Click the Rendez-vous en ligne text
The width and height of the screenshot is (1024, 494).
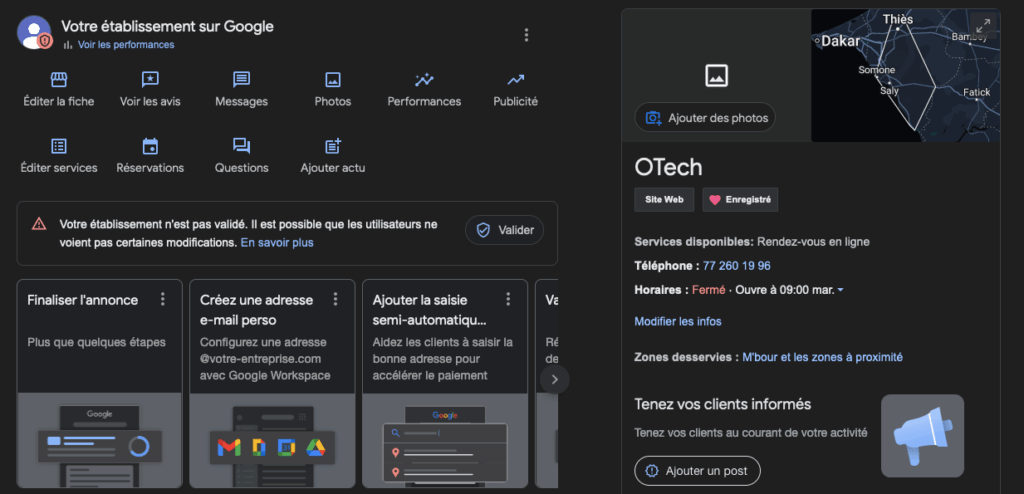tap(813, 242)
